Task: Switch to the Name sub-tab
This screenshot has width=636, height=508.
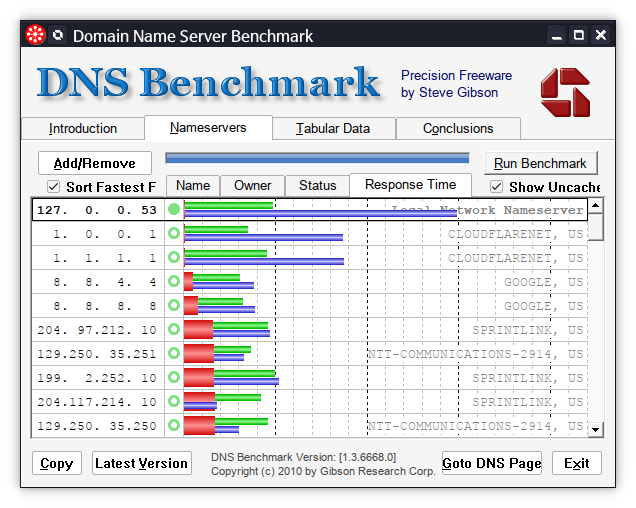Action: pyautogui.click(x=193, y=186)
